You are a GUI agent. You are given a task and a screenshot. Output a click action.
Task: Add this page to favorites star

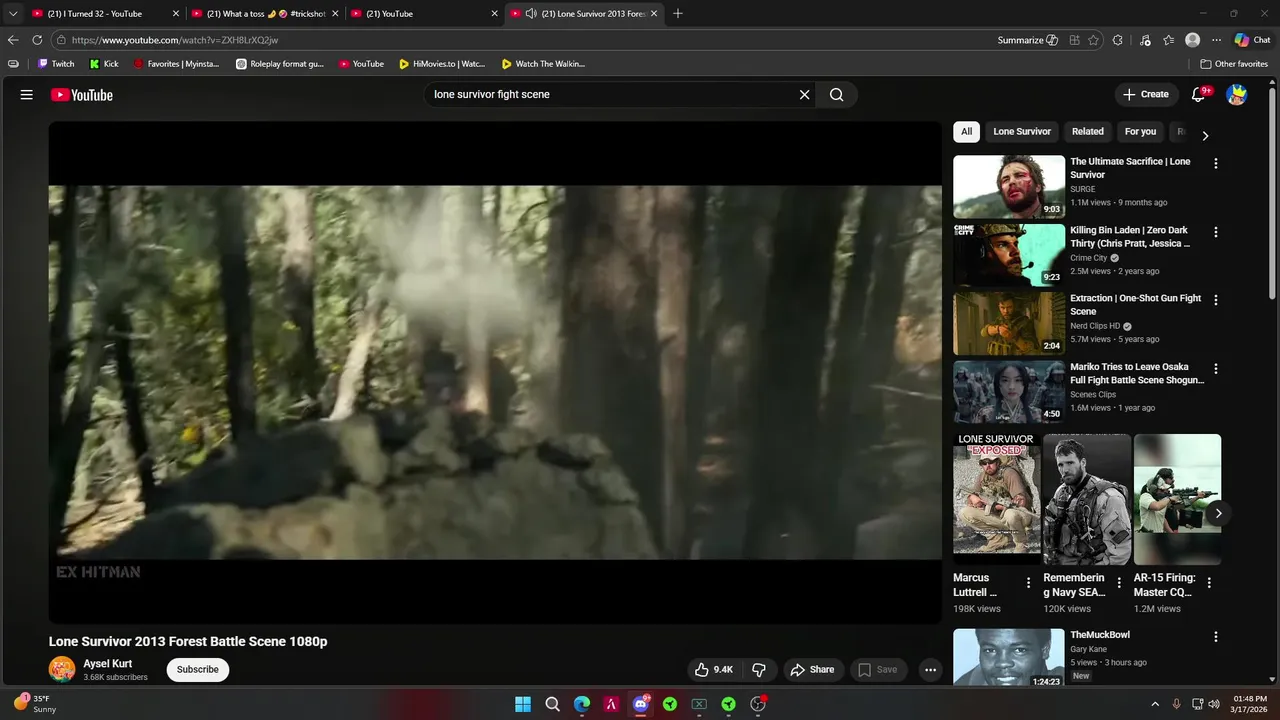pyautogui.click(x=1094, y=40)
